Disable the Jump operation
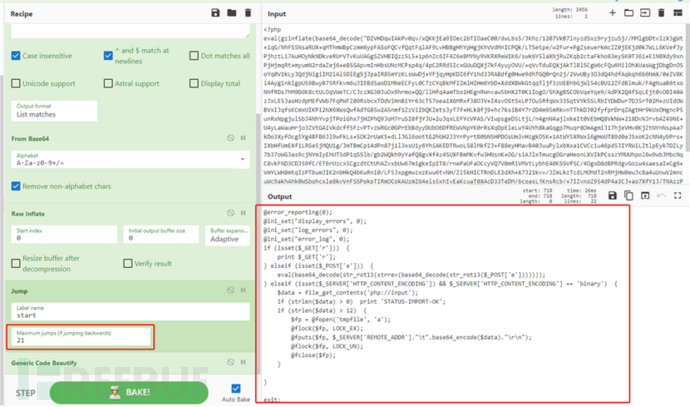The image size is (690, 407). pos(231,290)
